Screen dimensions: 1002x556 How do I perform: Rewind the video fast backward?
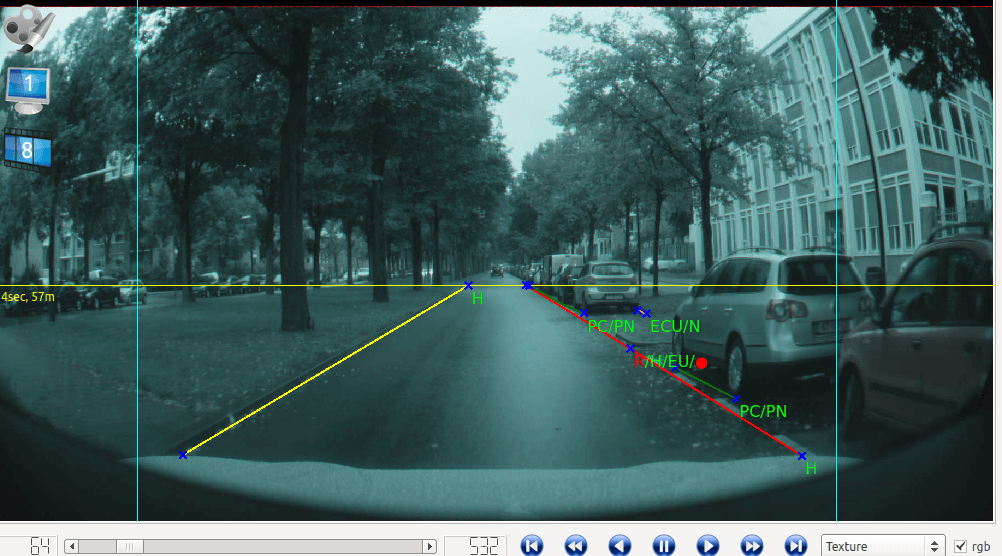(x=576, y=546)
